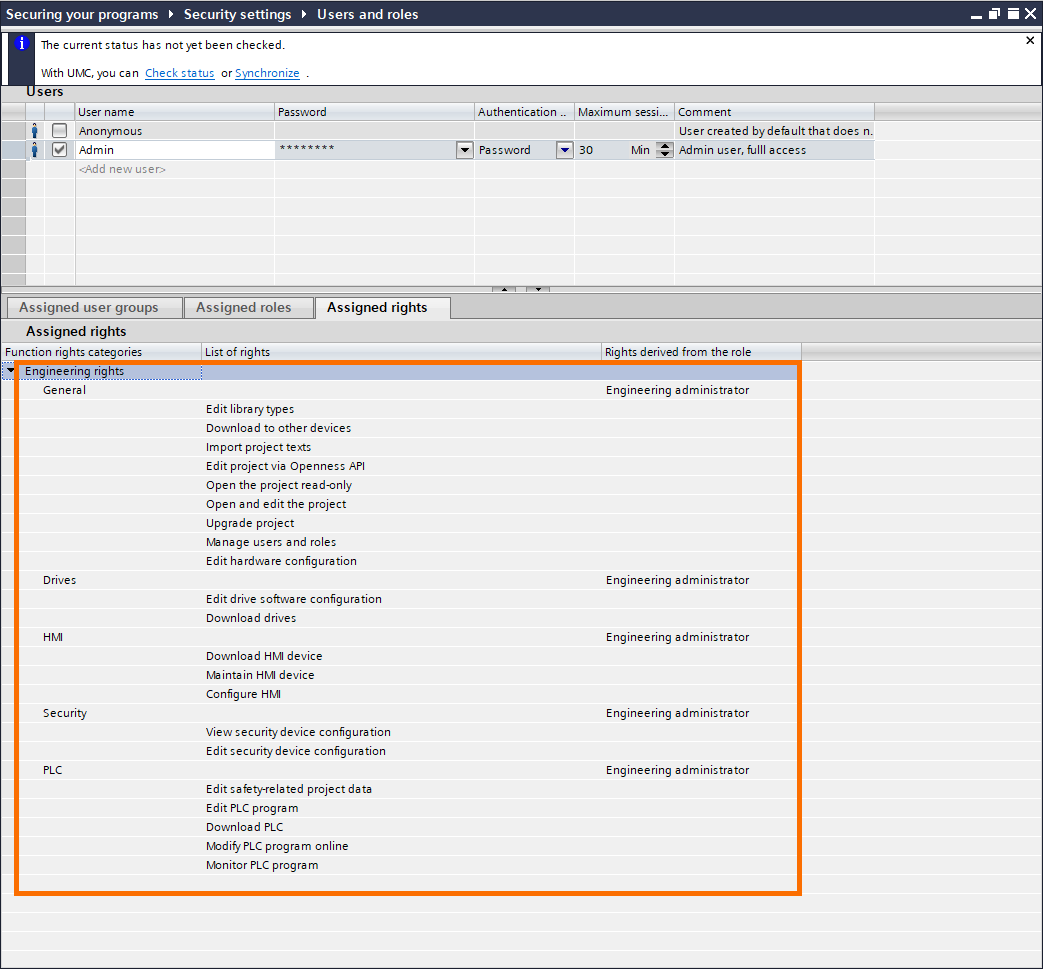1043x969 pixels.
Task: Click the embed window icon in the title bar
Action: tap(1011, 13)
